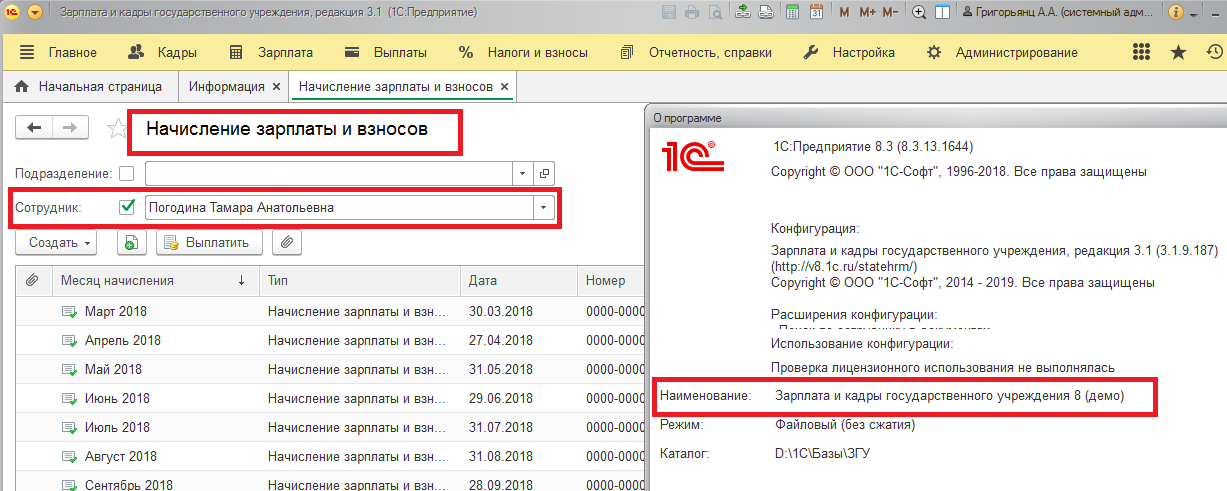Click the back navigation arrow

(34, 128)
